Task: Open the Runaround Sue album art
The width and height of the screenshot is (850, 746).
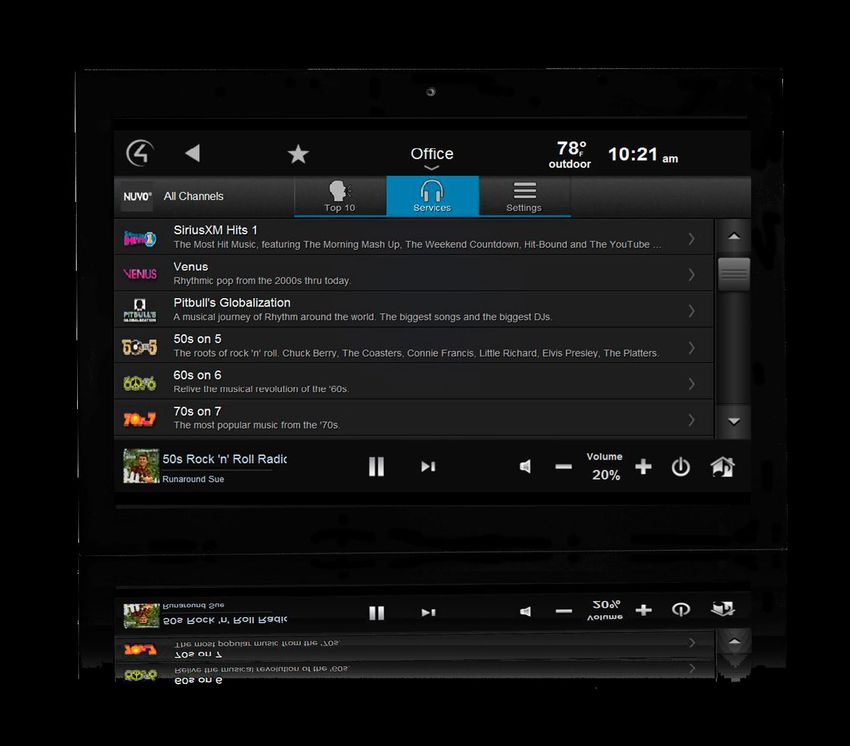Action: click(141, 466)
